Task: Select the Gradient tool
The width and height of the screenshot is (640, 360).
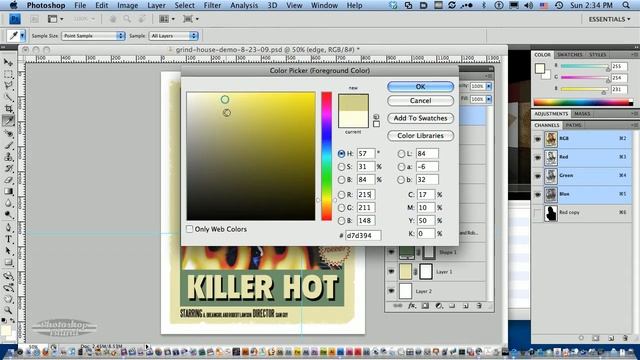Action: pos(8,191)
